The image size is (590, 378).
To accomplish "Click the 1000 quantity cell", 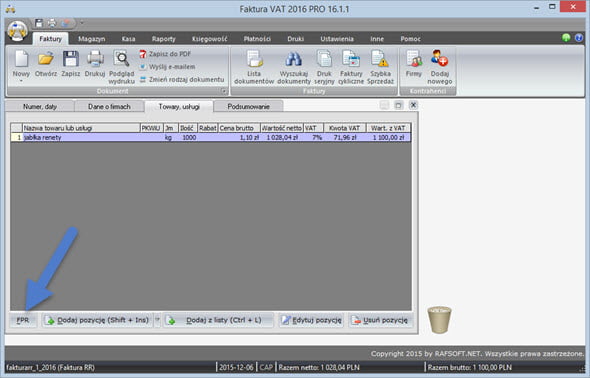I will tap(188, 137).
